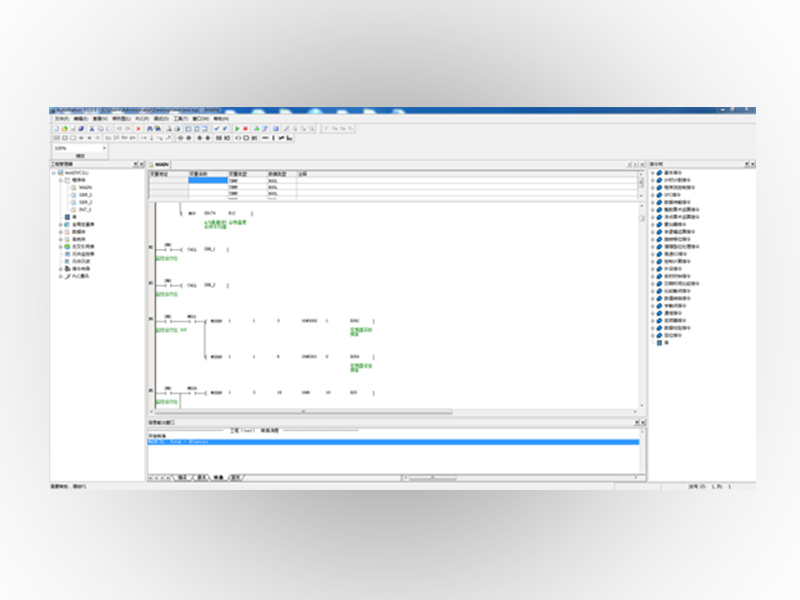The width and height of the screenshot is (800, 600).
Task: Select INT_1 interrupt in project tree
Action: (x=85, y=209)
